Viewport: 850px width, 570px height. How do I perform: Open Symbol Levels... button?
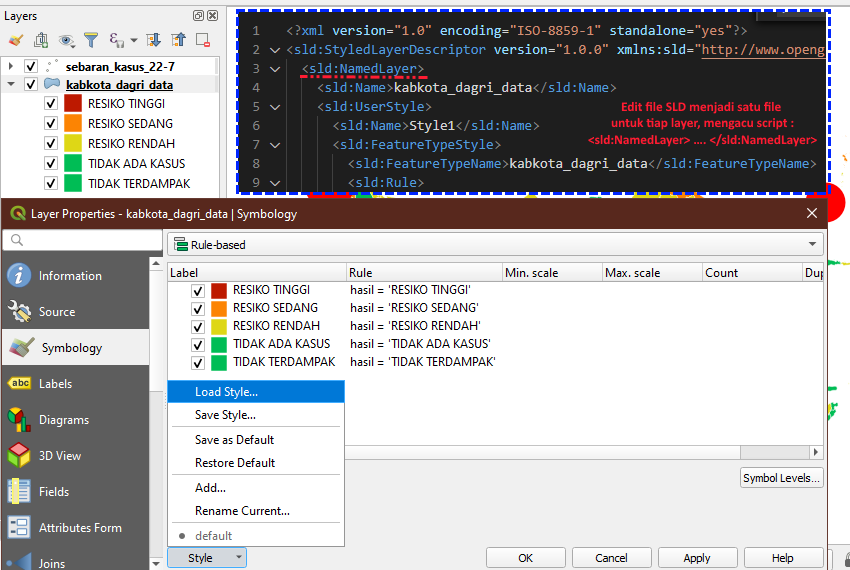click(782, 478)
